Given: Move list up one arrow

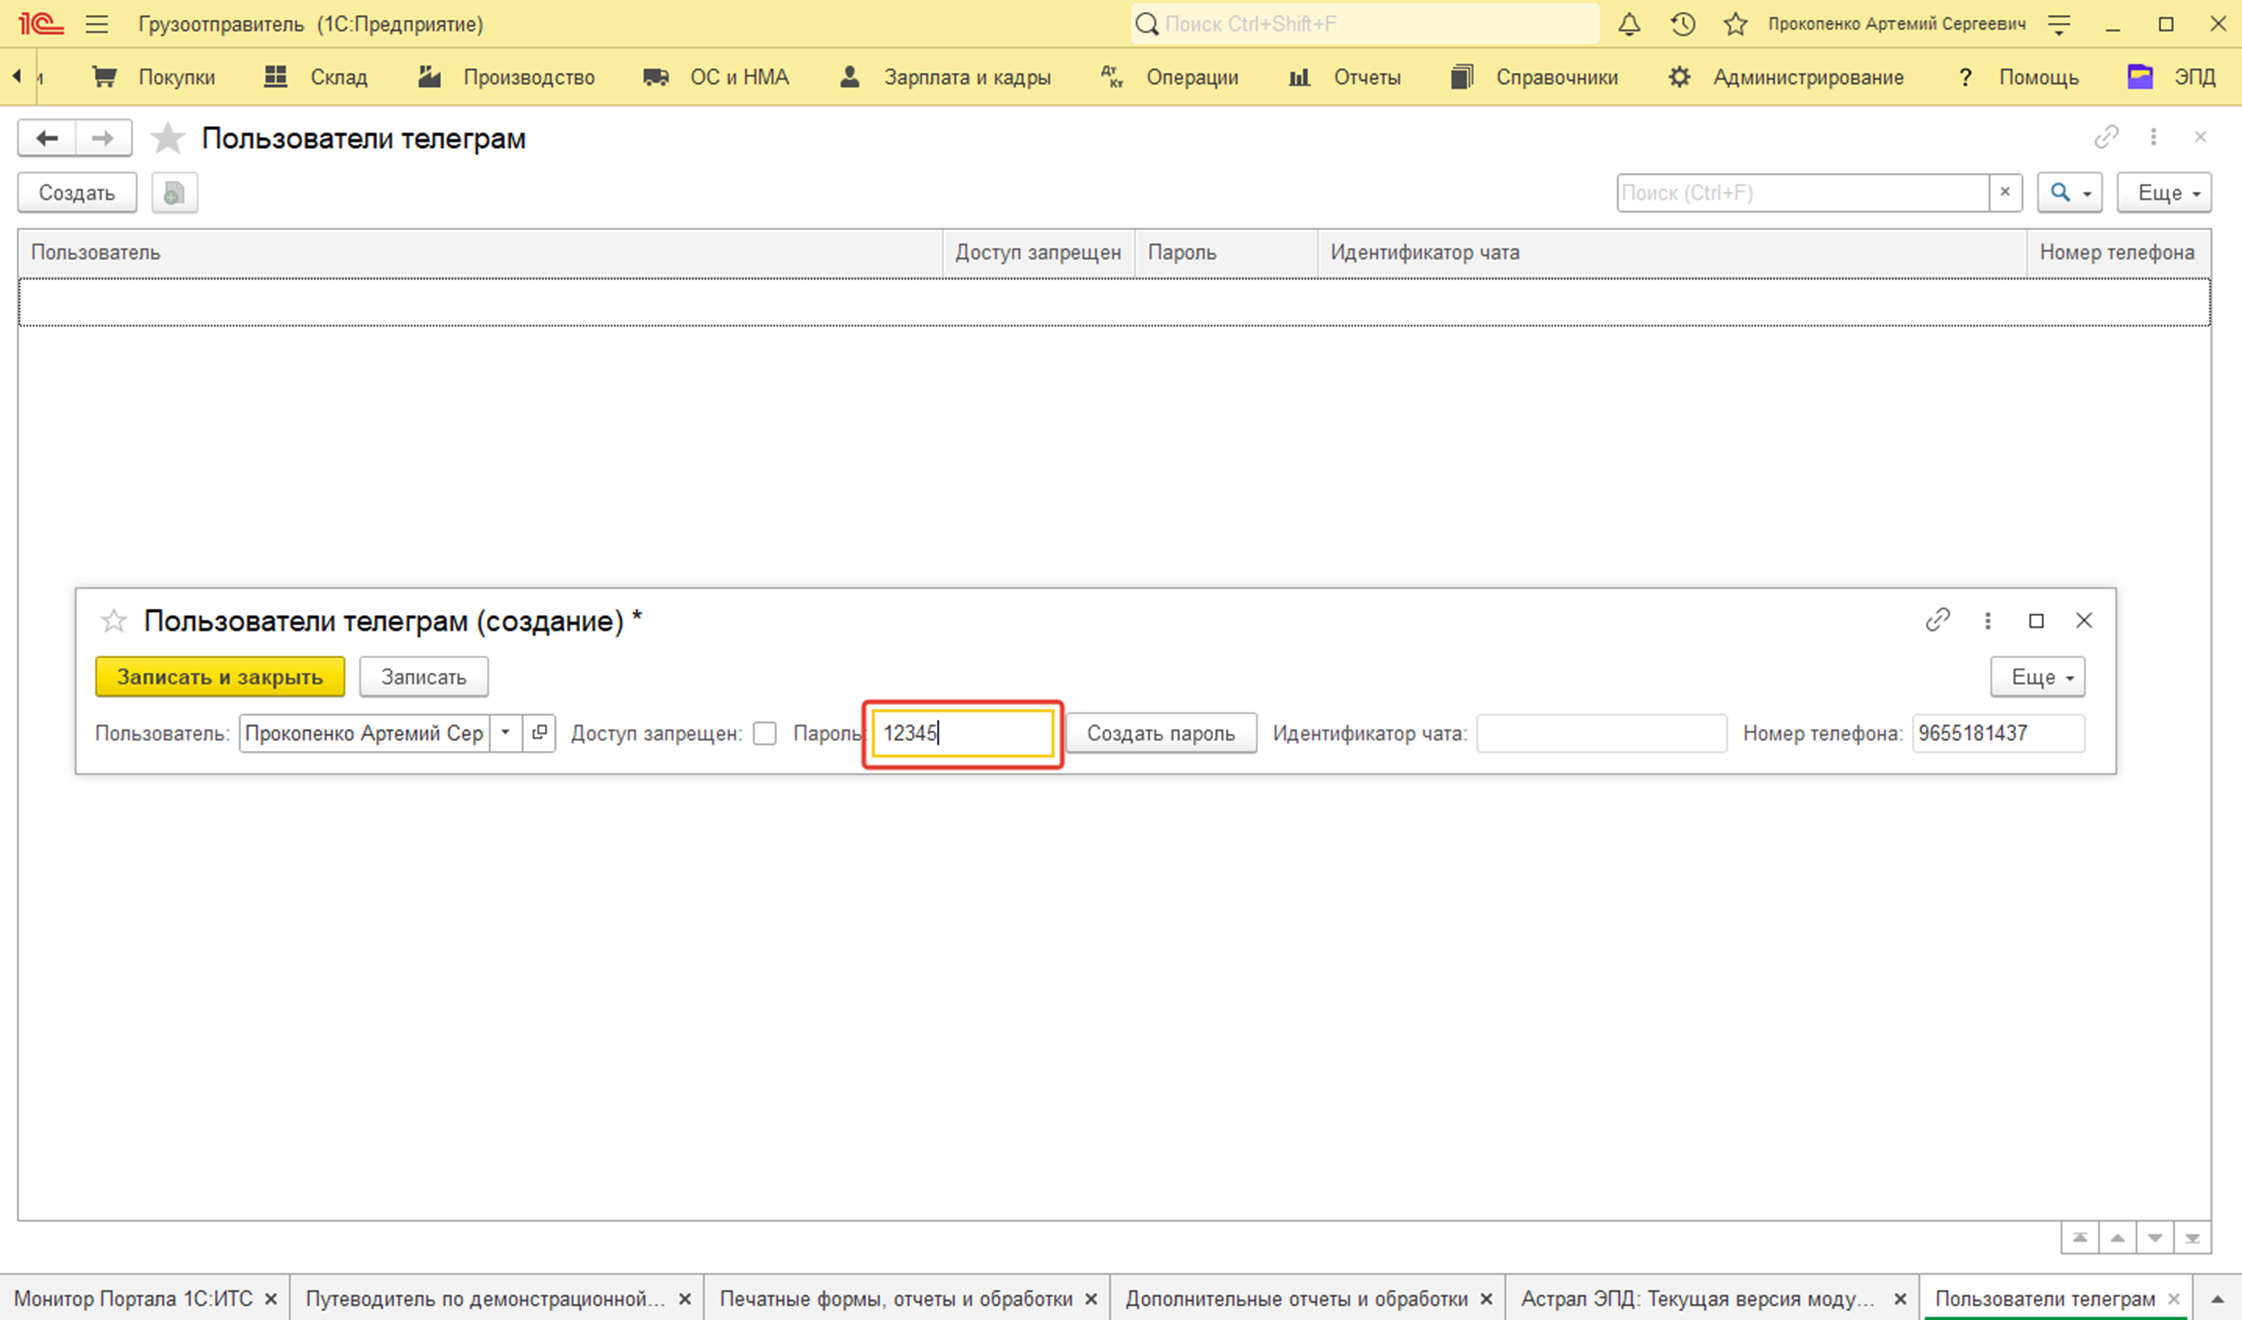Looking at the screenshot, I should click(2117, 1238).
